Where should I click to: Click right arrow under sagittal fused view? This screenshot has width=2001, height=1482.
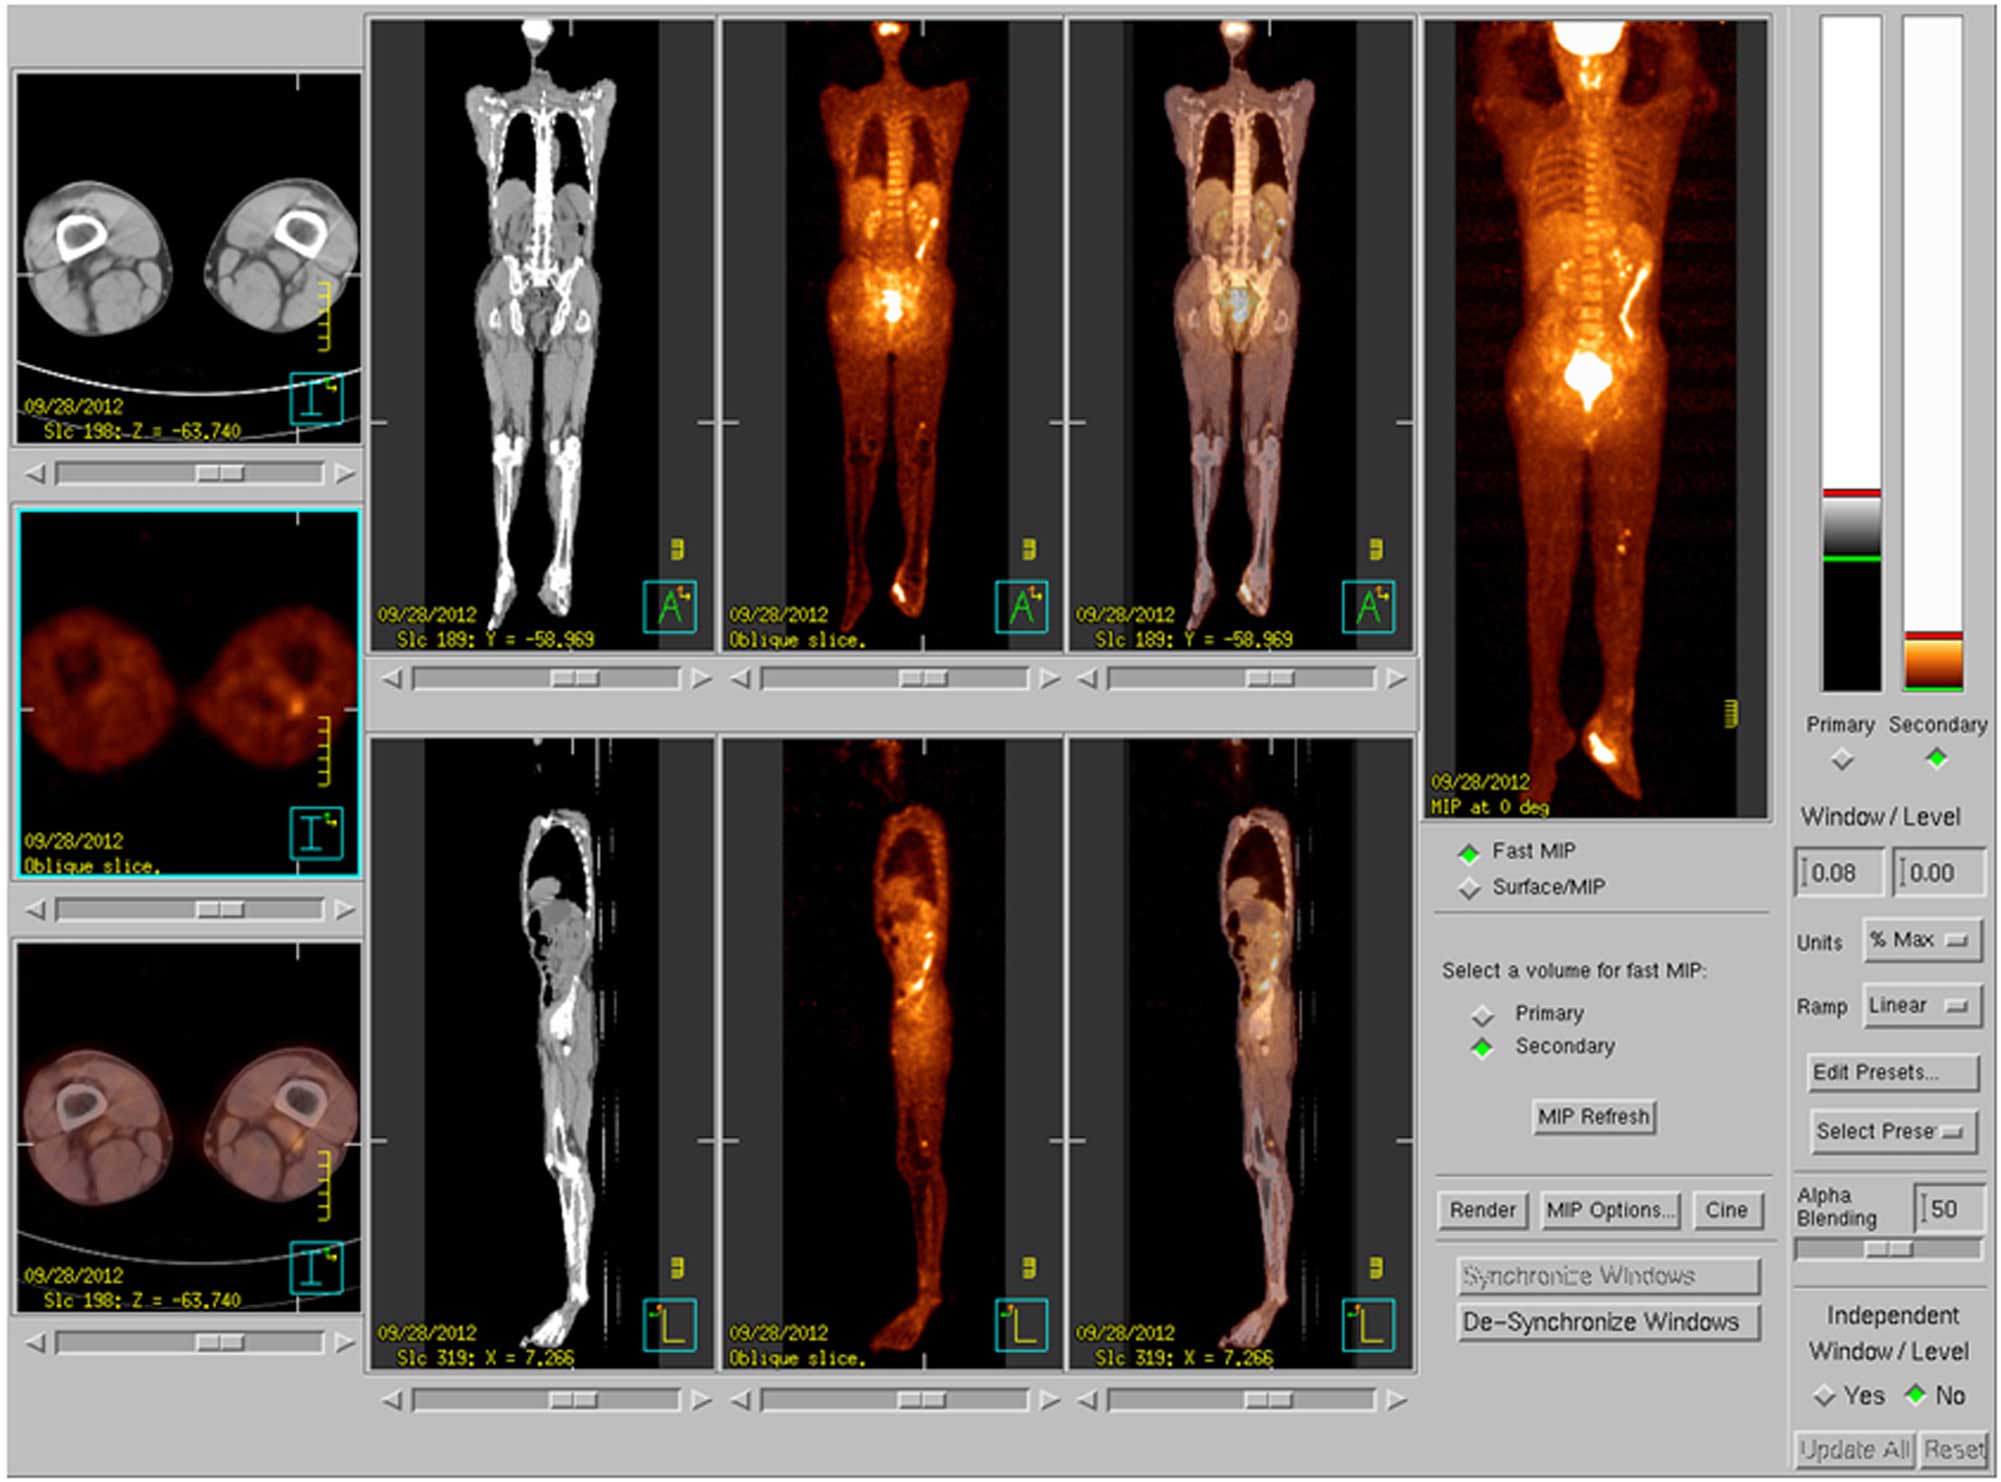tap(1397, 1401)
